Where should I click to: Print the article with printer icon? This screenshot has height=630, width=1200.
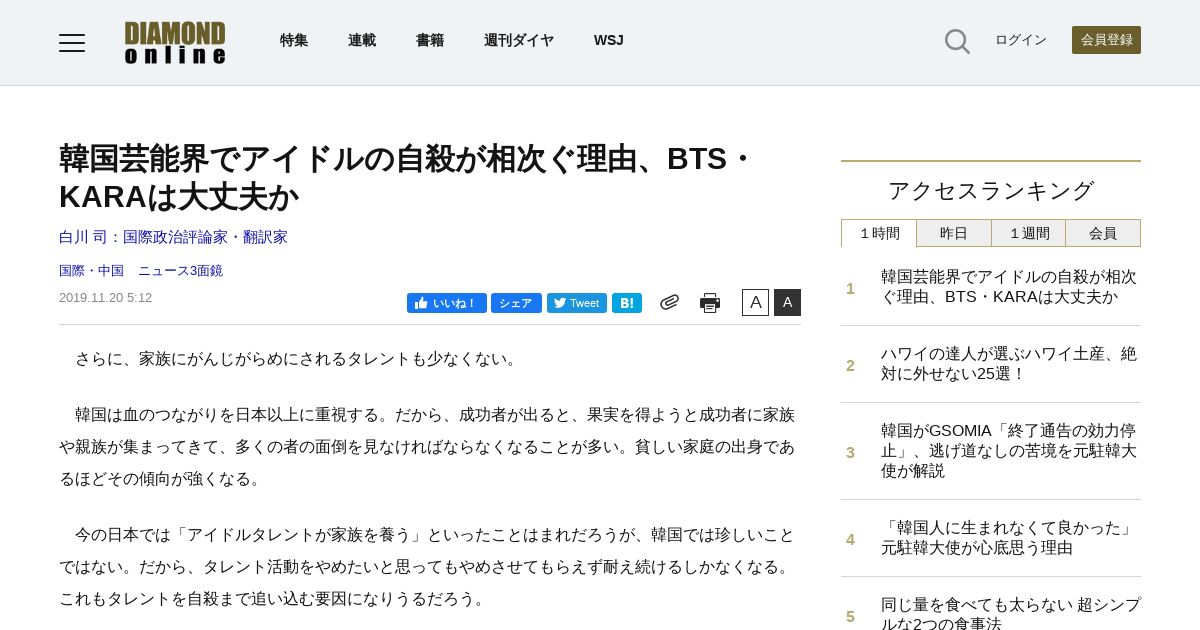coord(710,303)
